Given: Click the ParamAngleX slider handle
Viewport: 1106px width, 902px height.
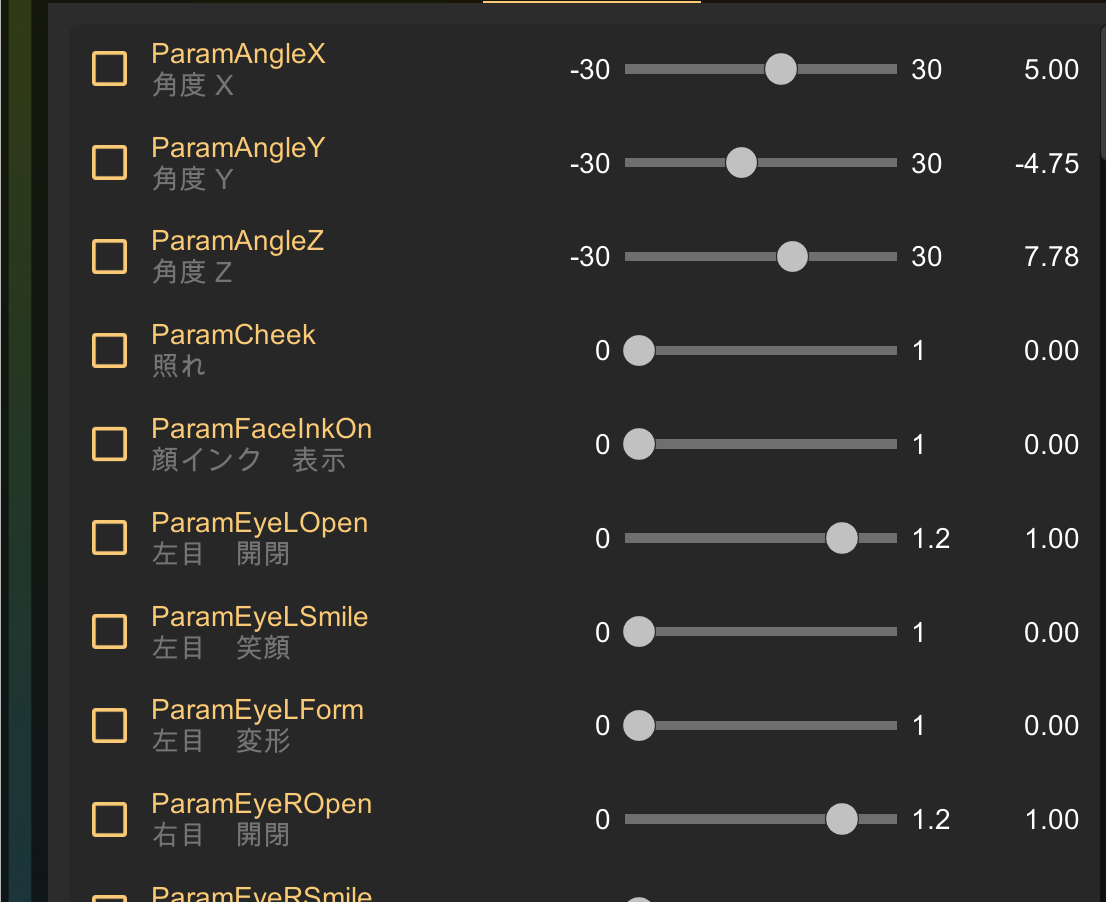Looking at the screenshot, I should point(780,69).
